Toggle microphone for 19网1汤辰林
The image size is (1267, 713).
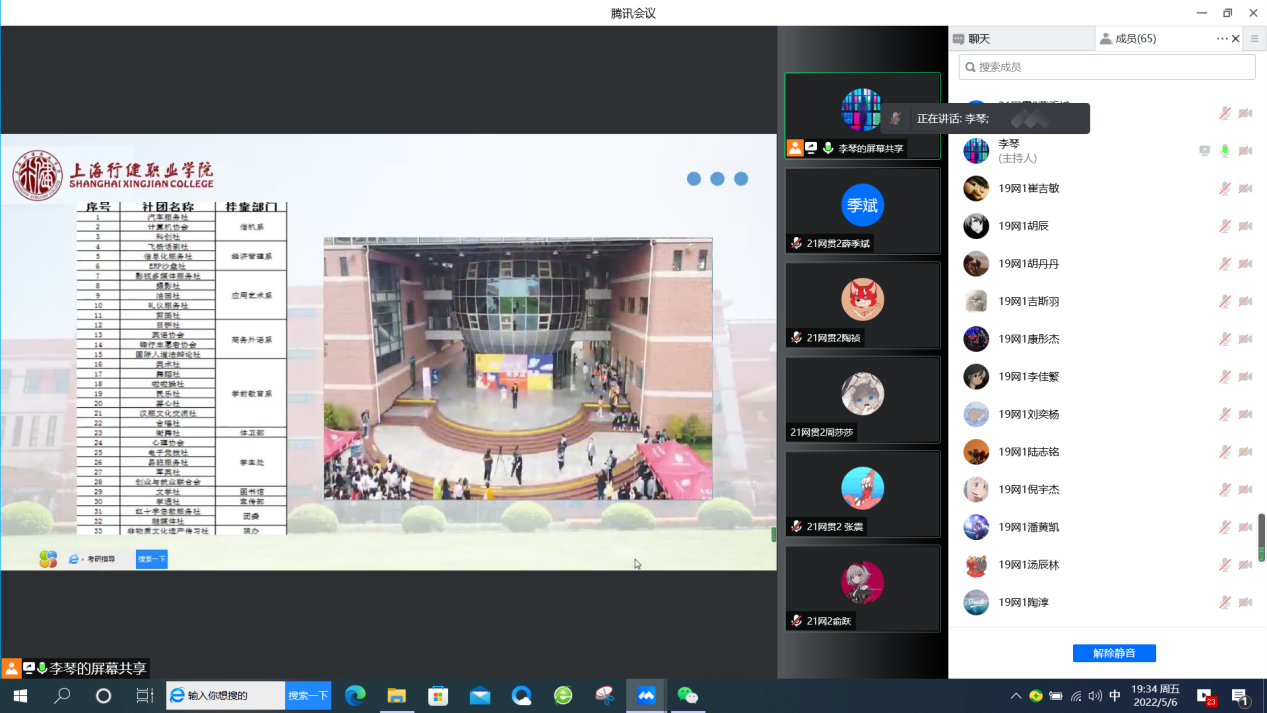click(1225, 565)
